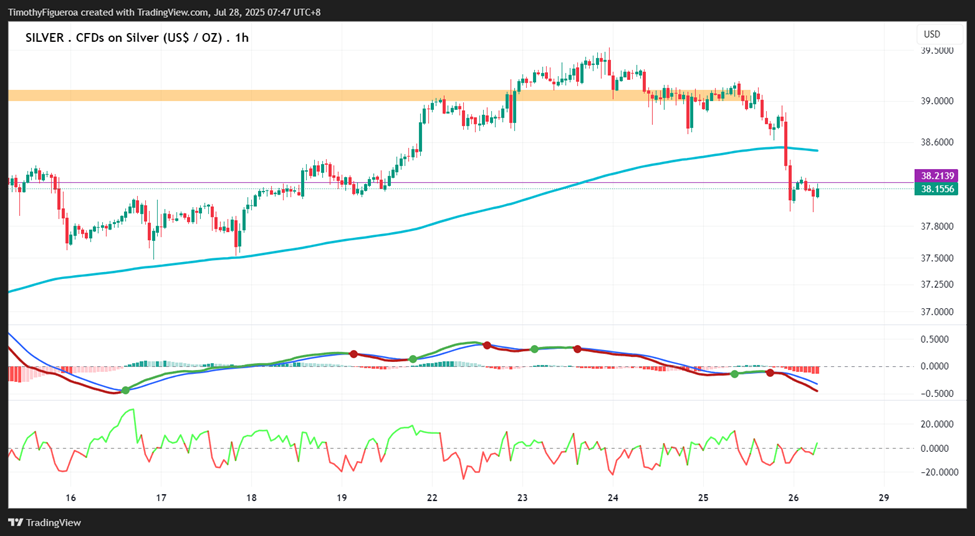
Task: Select the 39.5000 price axis label
Action: [x=937, y=50]
